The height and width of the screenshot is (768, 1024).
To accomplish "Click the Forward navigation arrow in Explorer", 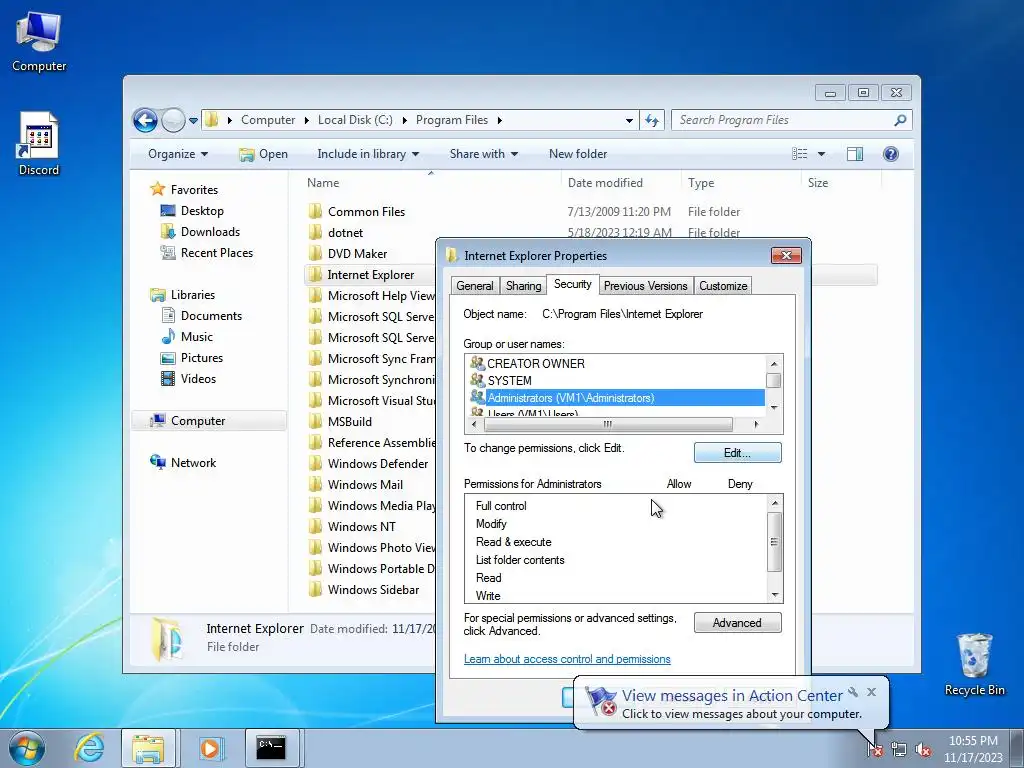I will [173, 120].
